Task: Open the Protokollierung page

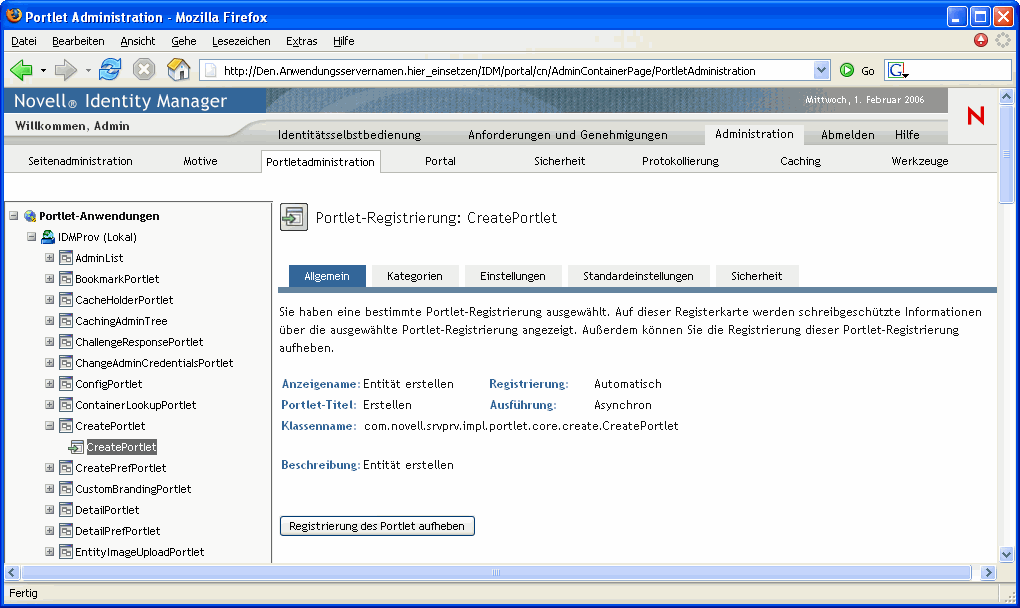Action: [680, 161]
